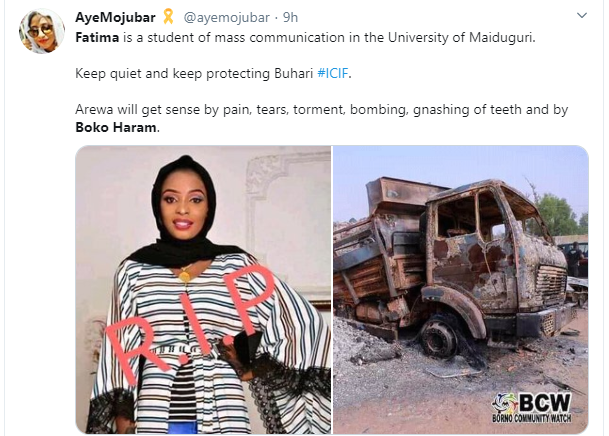The width and height of the screenshot is (609, 436).
Task: Click the #ICIF hashtag
Action: click(x=333, y=73)
